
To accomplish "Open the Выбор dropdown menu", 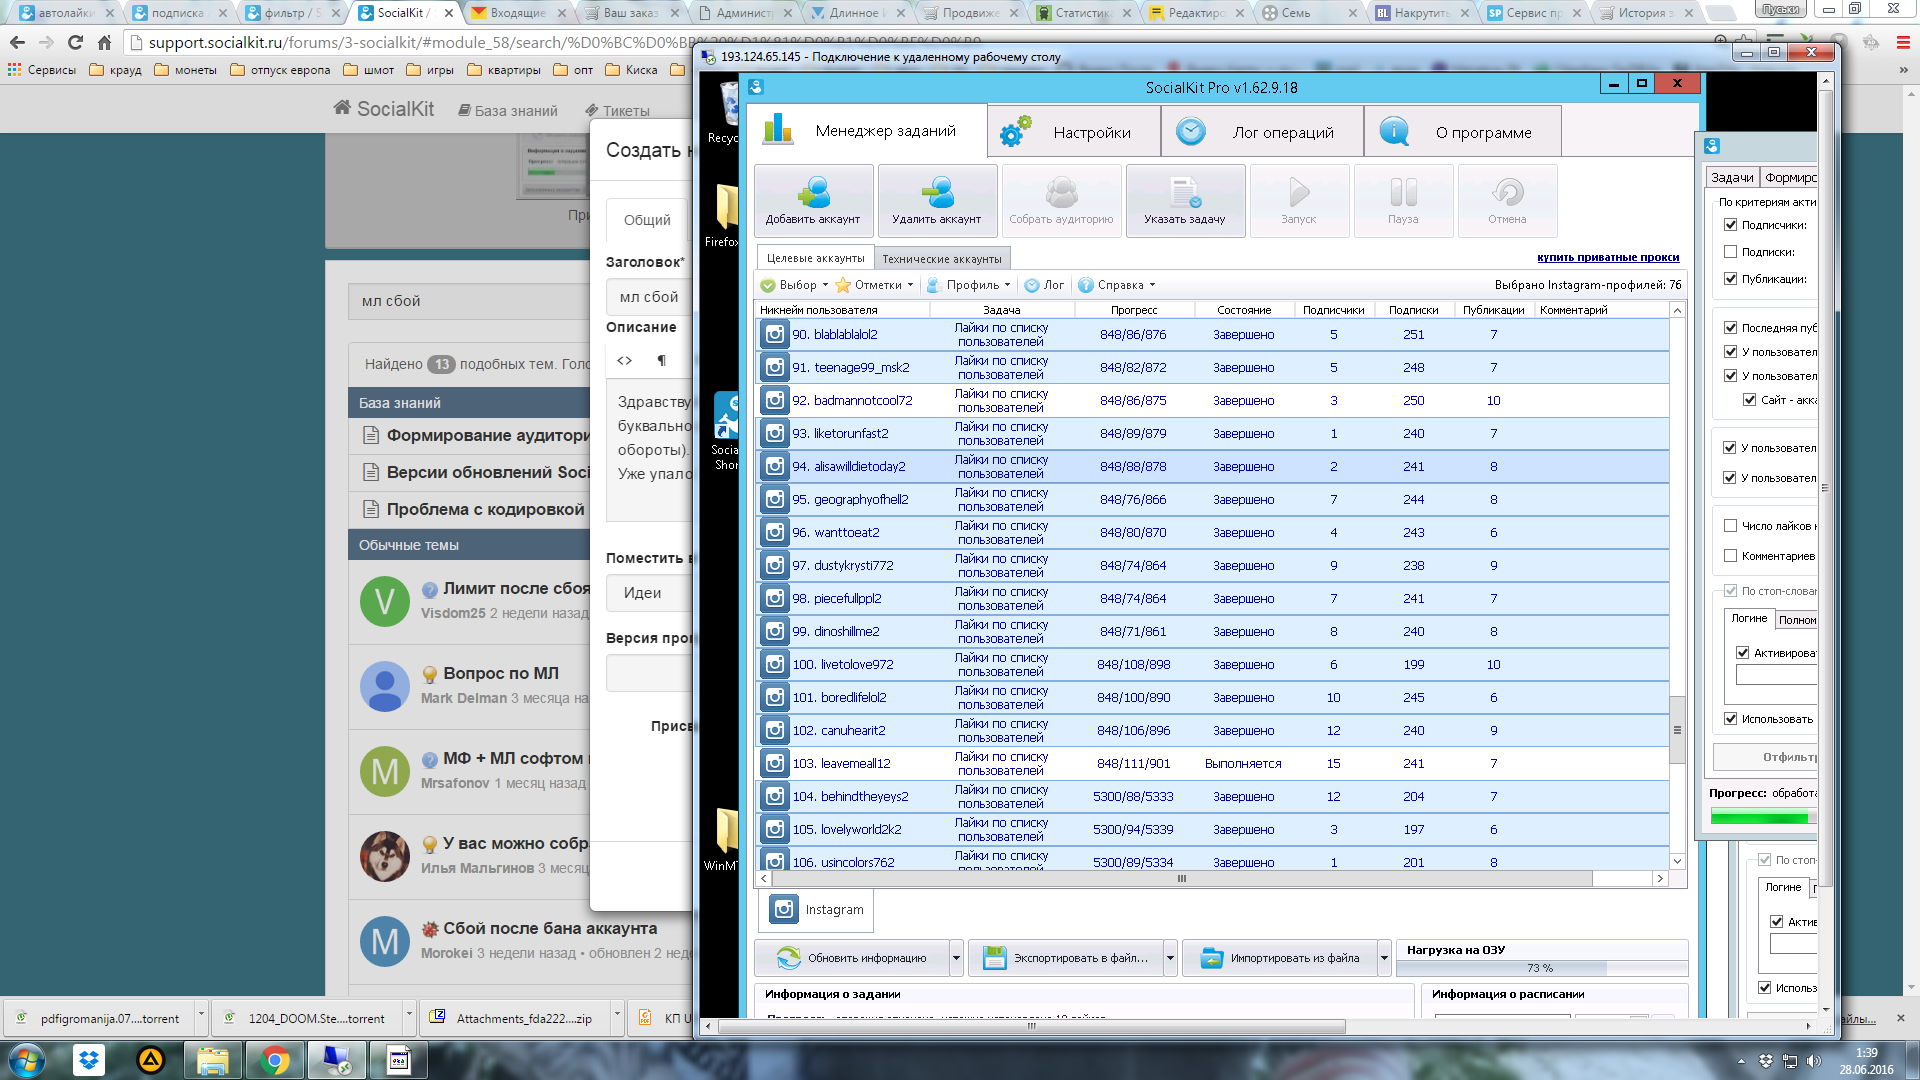I will 795,285.
